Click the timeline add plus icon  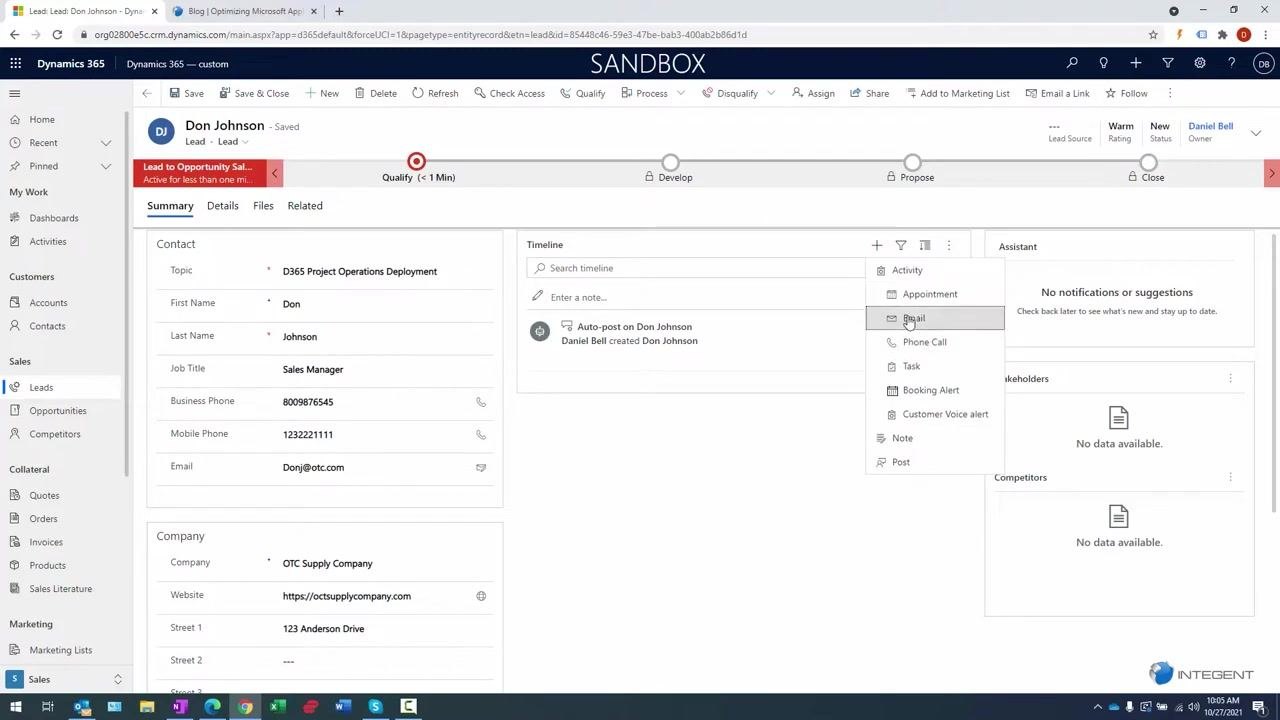click(877, 245)
